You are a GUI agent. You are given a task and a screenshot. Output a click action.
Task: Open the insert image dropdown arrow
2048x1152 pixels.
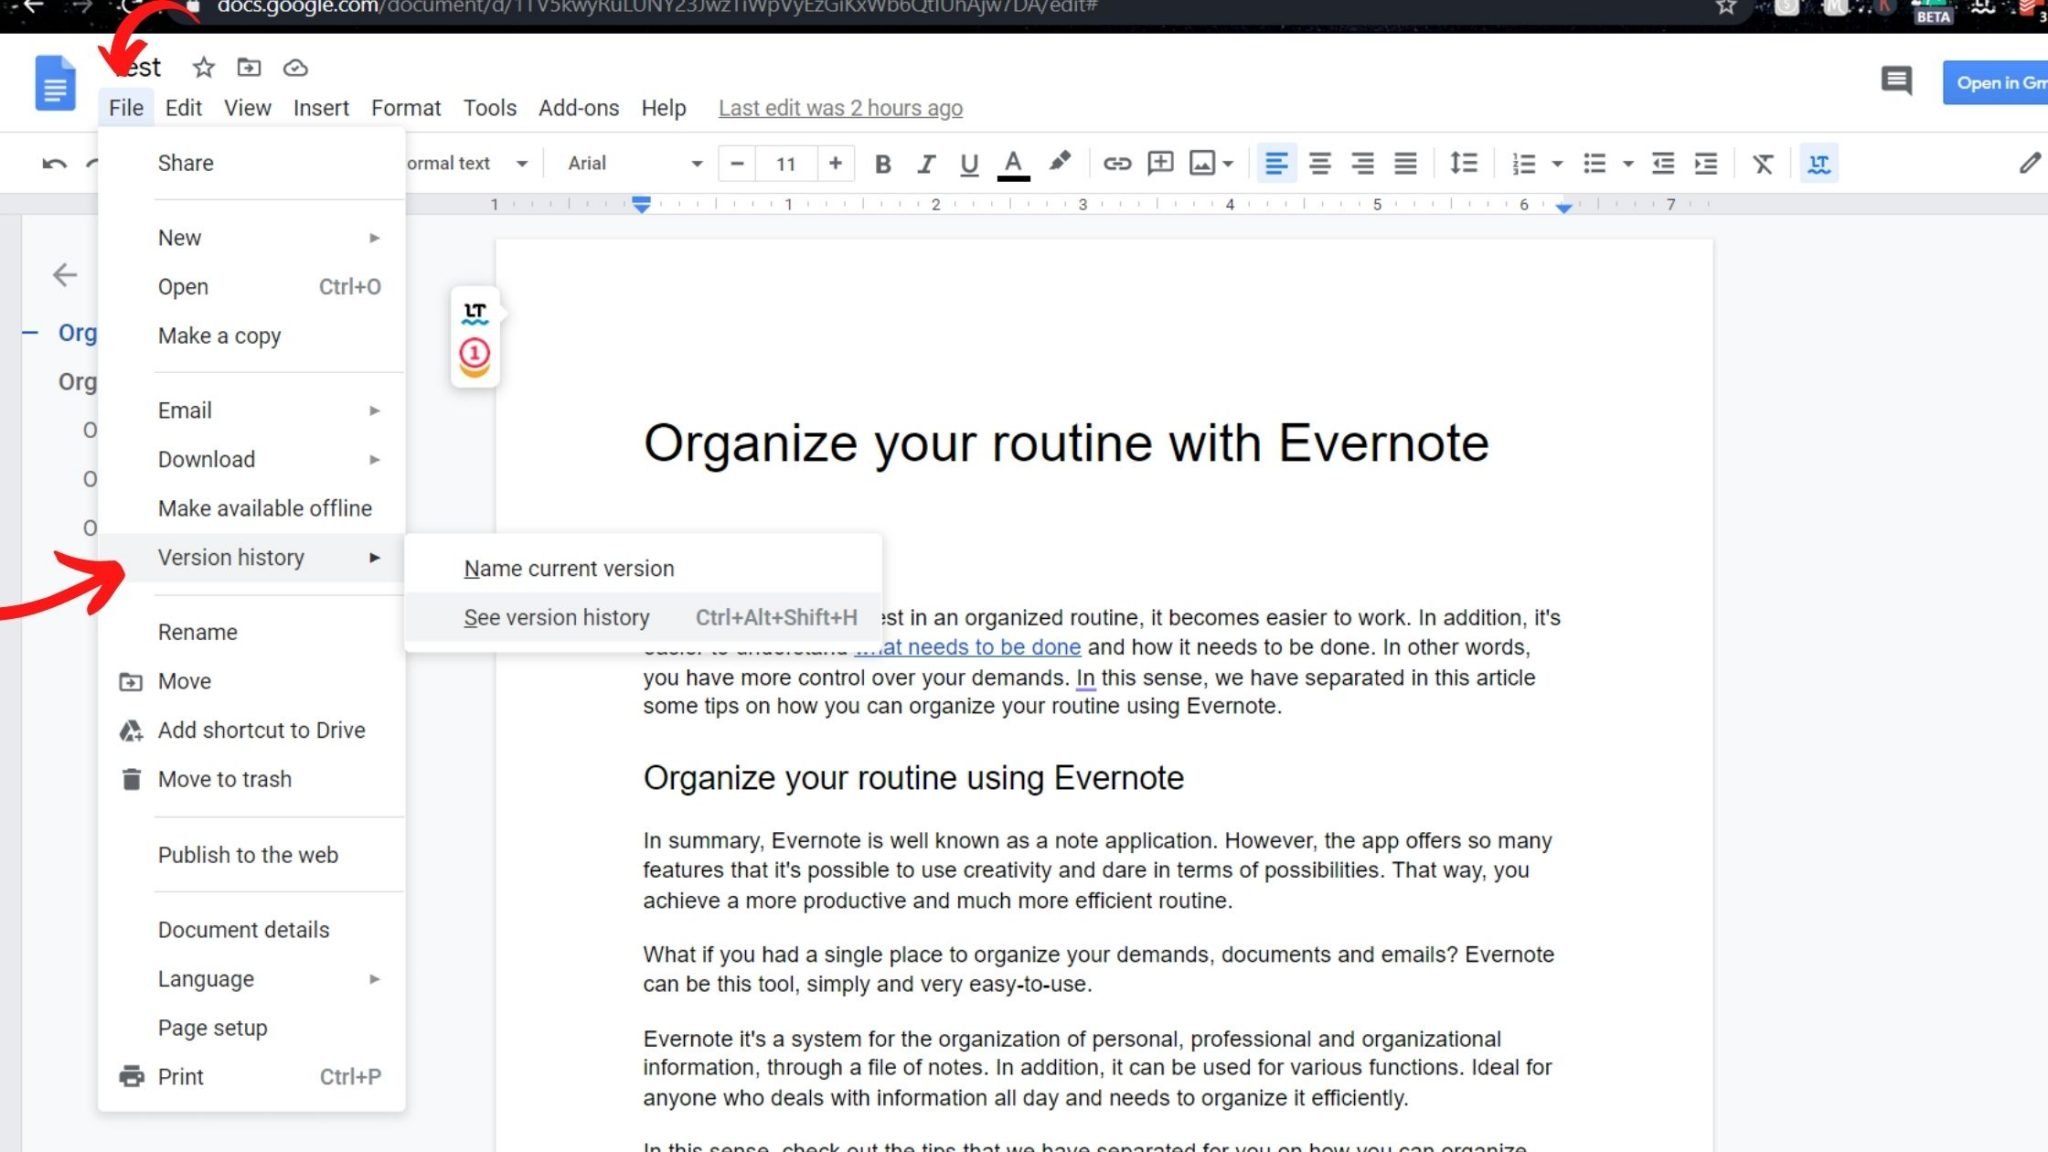pyautogui.click(x=1228, y=164)
